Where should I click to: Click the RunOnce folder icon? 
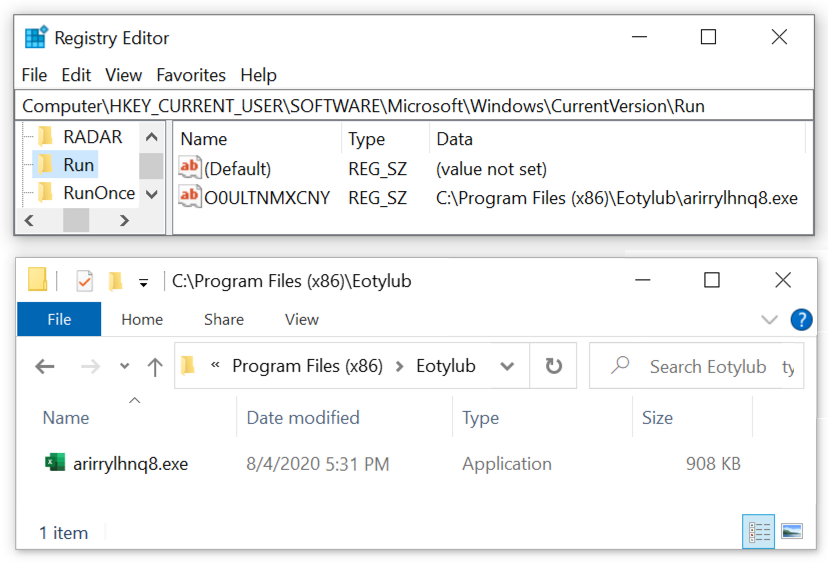click(46, 192)
